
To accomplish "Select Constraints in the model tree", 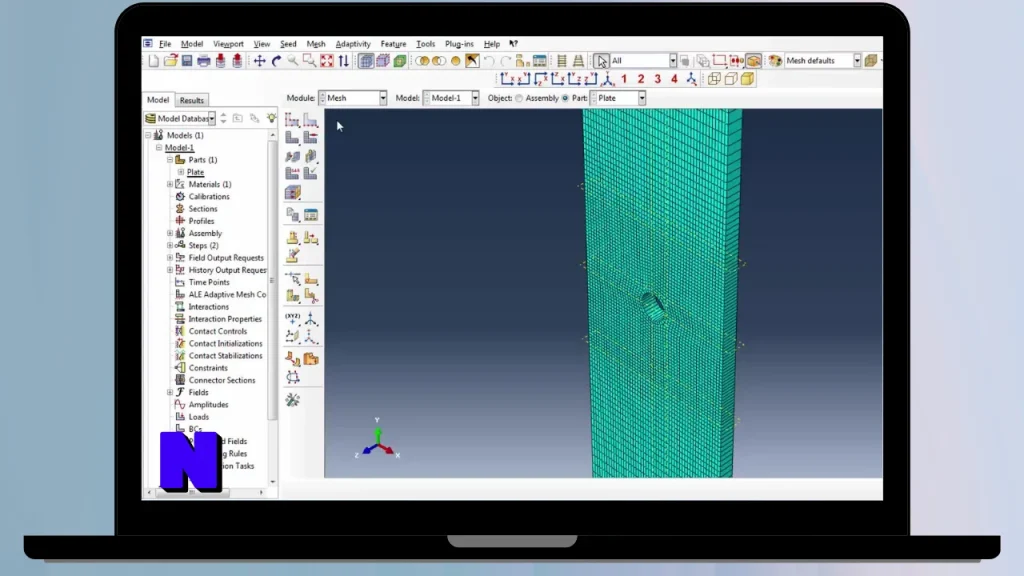I will 208,368.
